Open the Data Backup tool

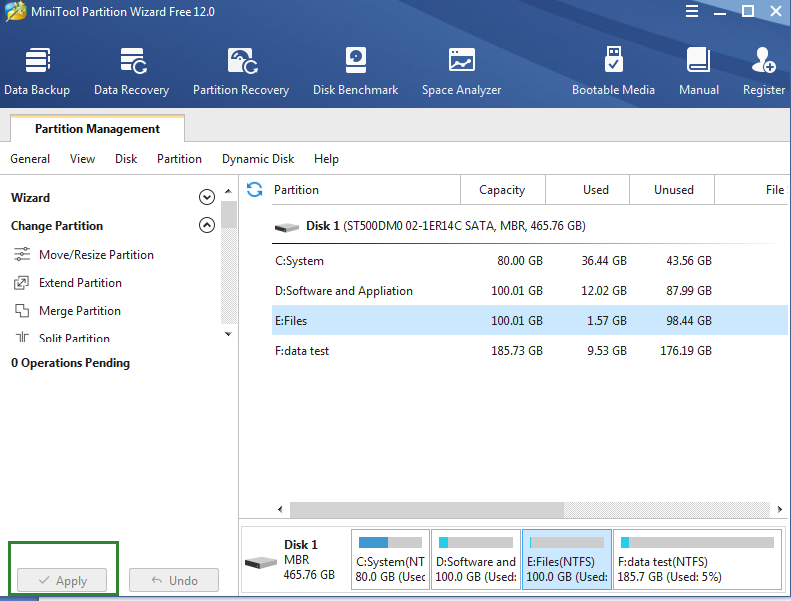click(37, 72)
